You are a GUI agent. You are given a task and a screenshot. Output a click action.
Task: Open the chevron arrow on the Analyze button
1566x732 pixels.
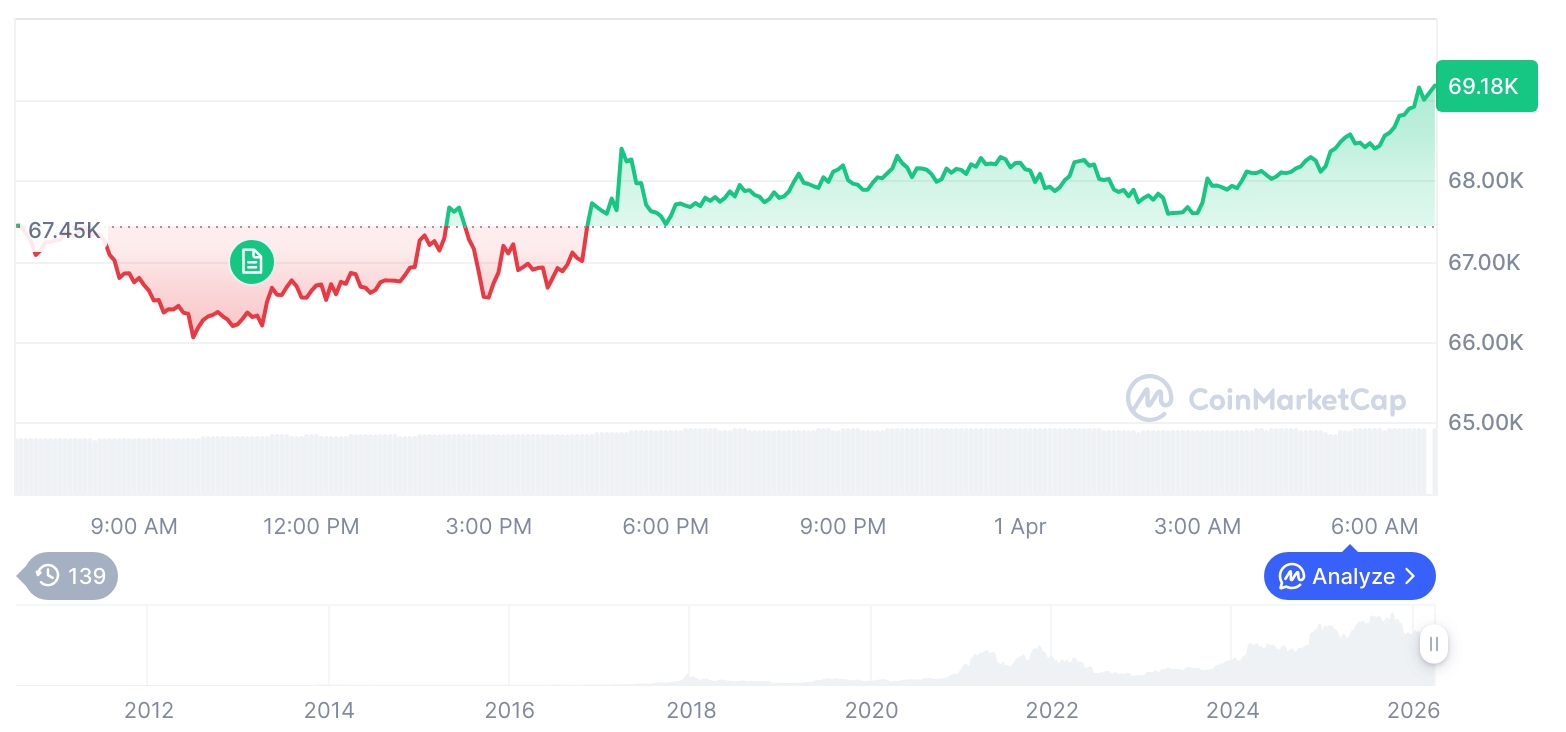point(1411,577)
